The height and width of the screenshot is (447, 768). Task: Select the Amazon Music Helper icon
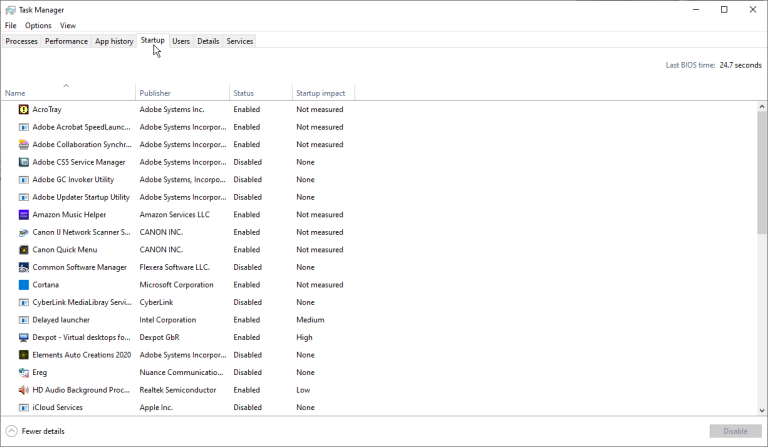coord(24,215)
